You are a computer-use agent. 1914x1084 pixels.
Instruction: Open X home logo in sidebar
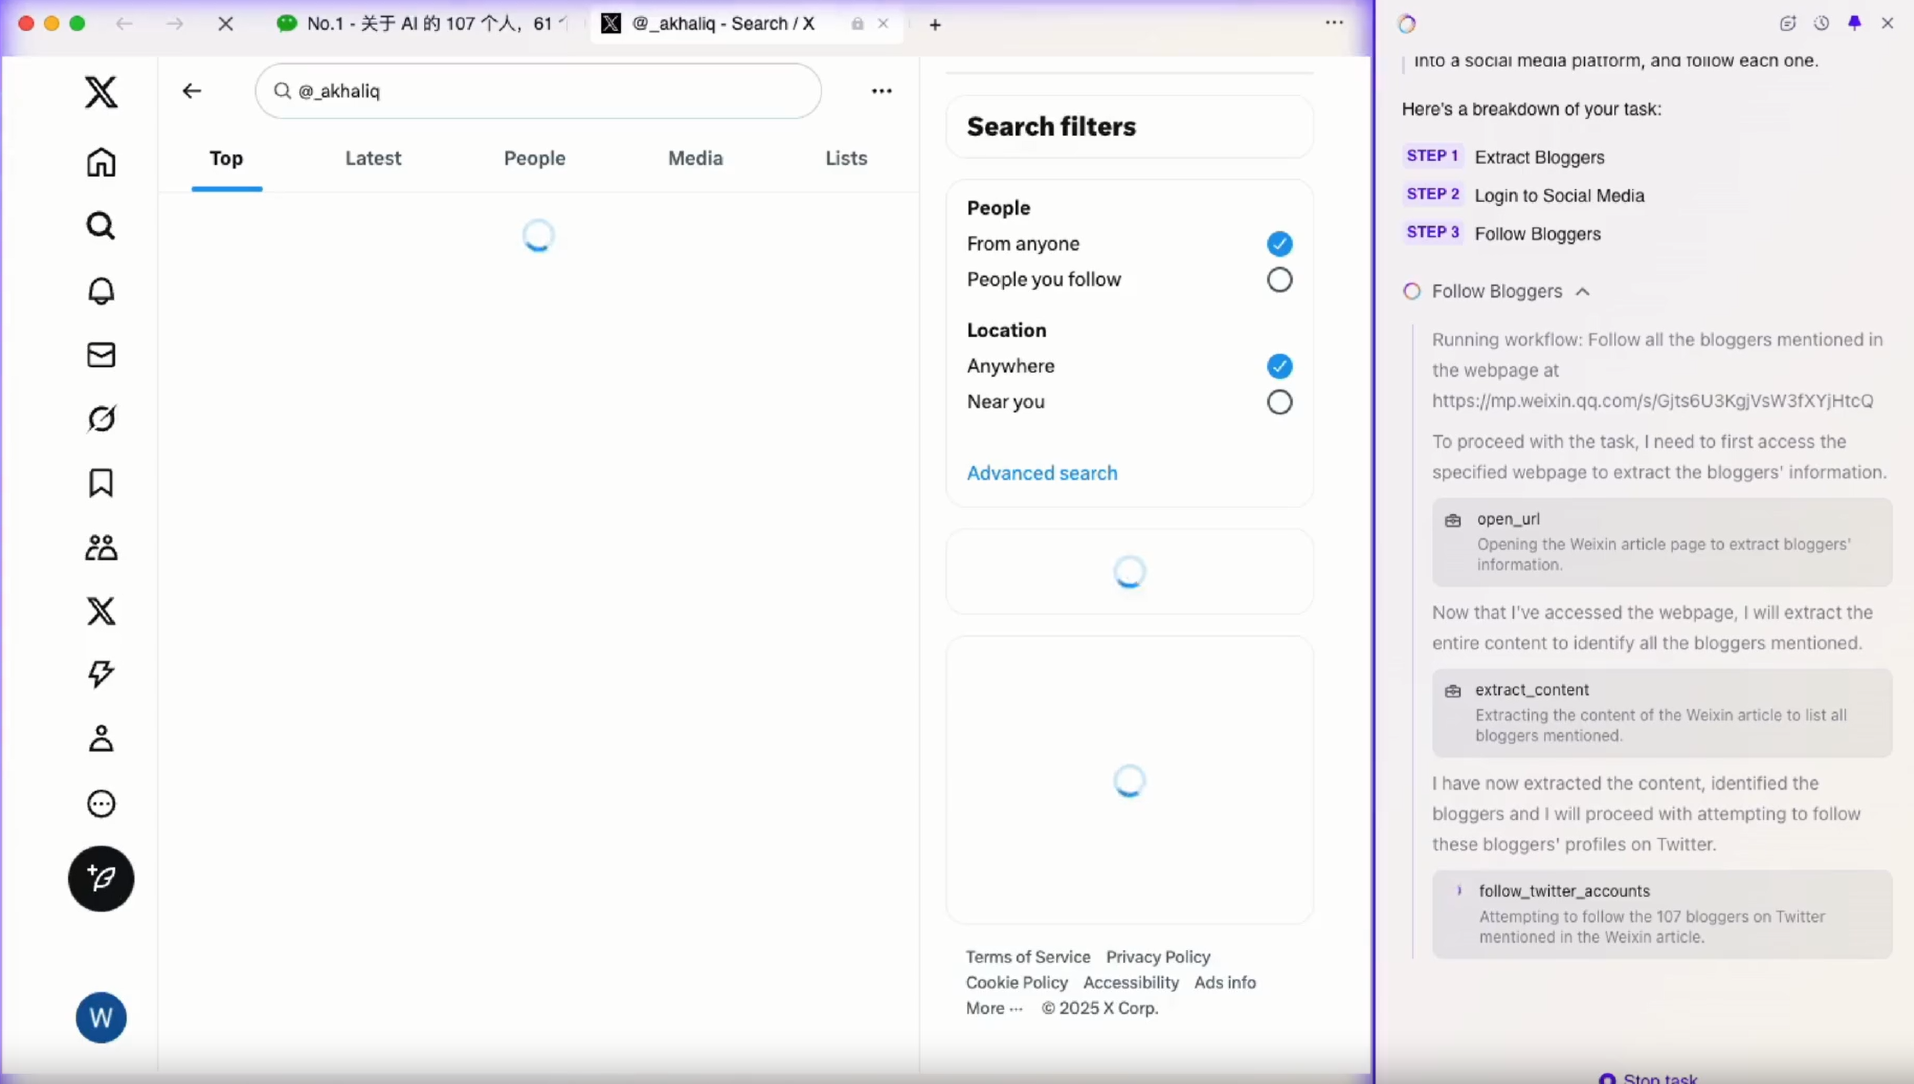coord(100,92)
